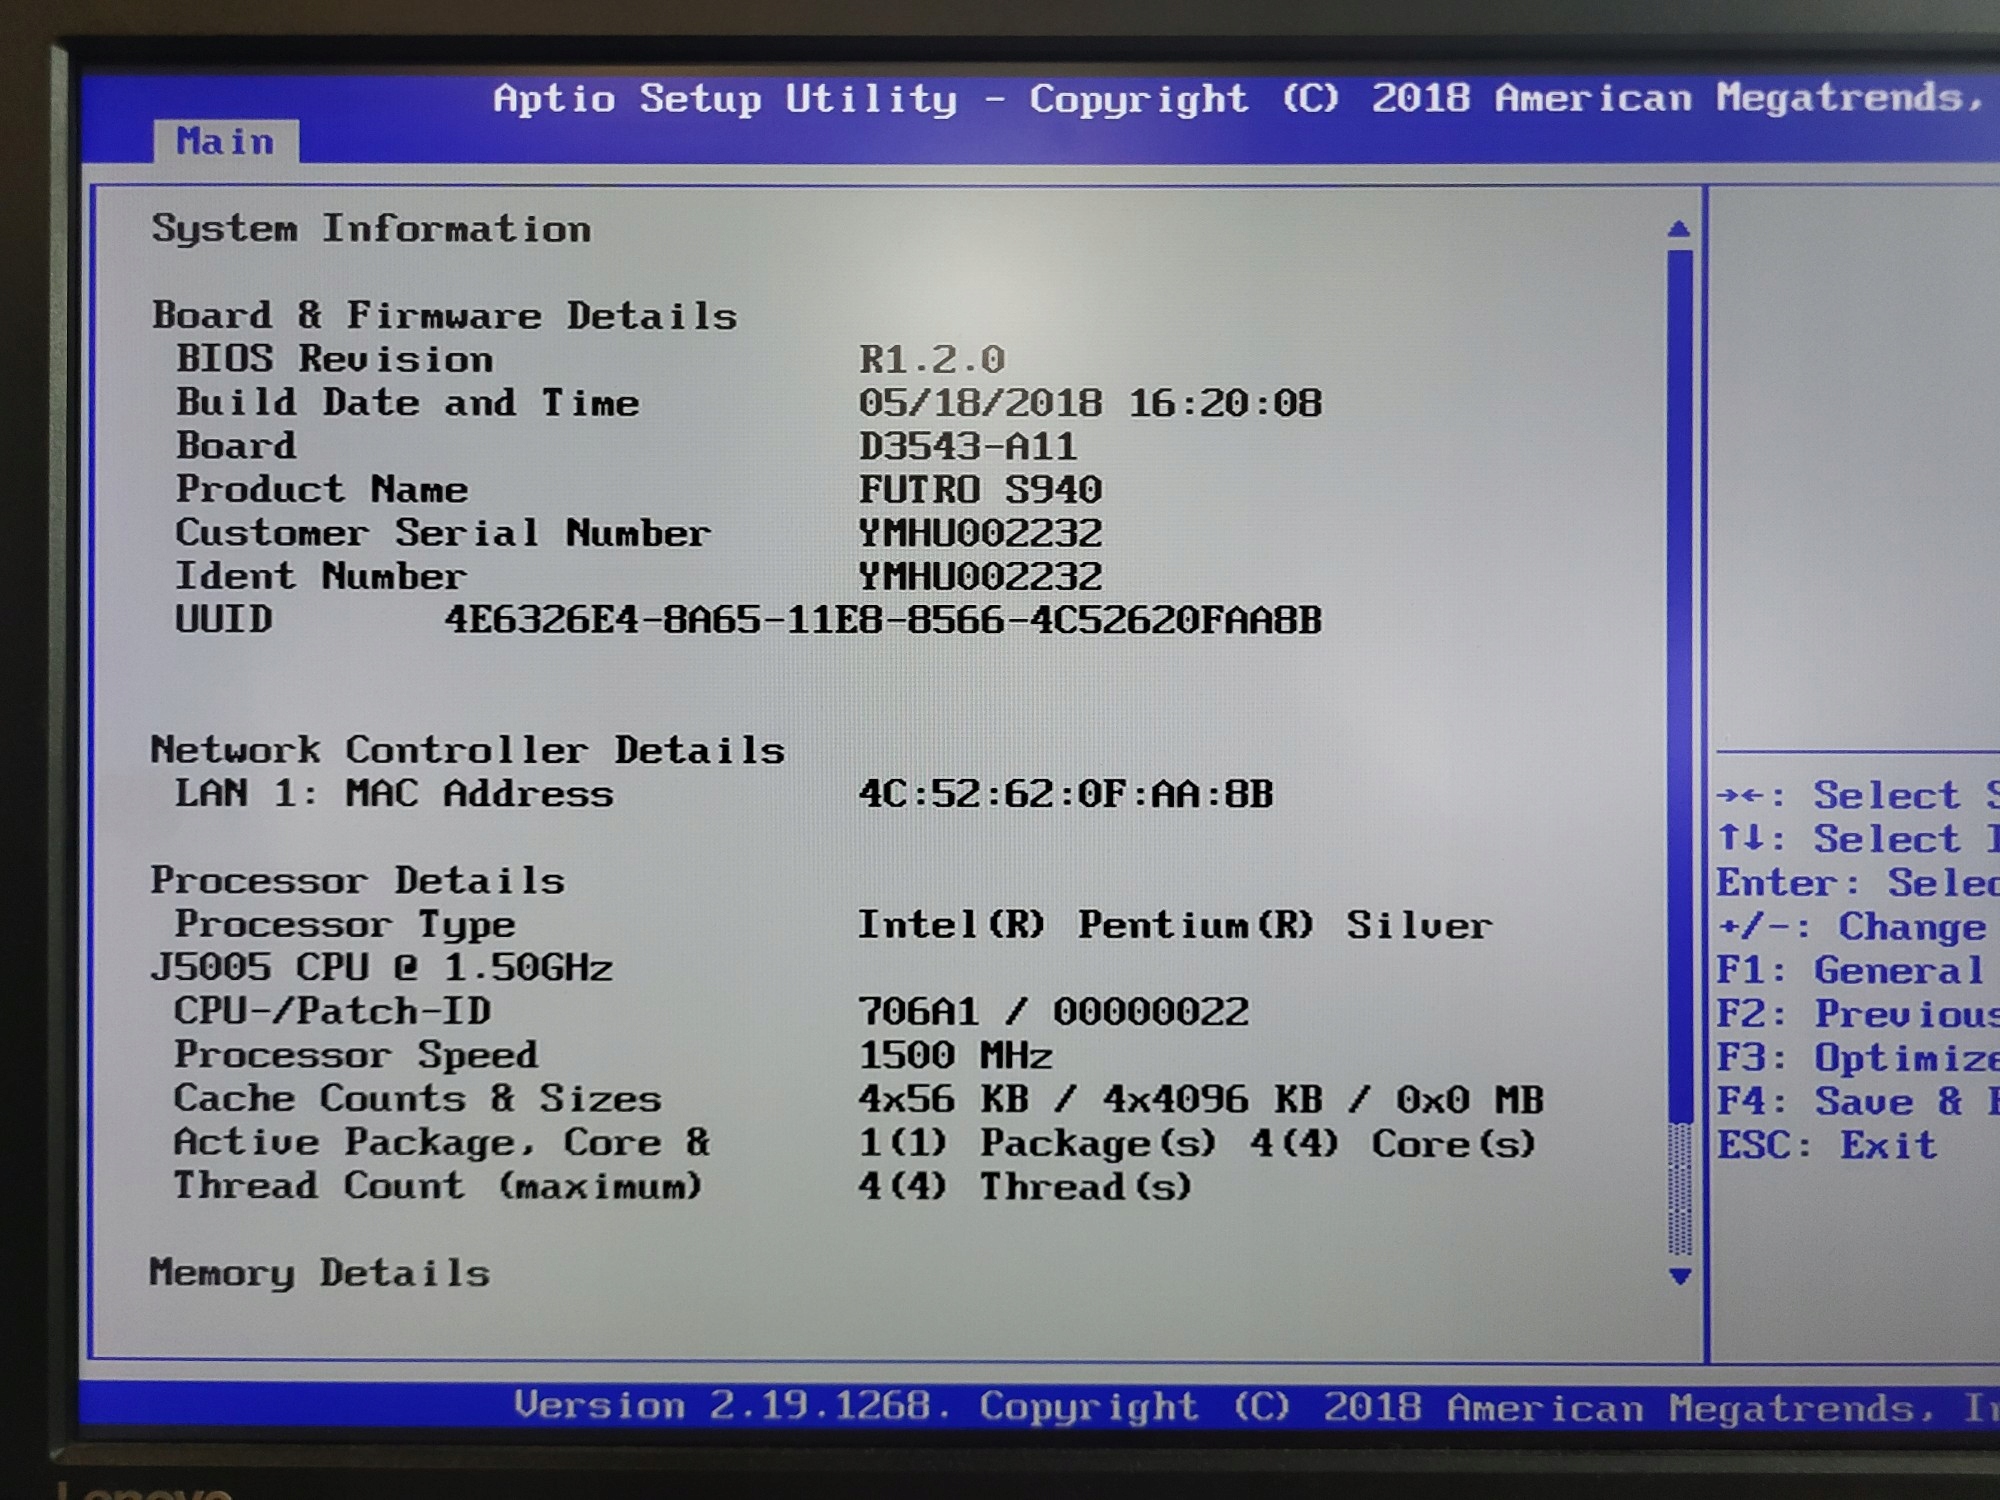The width and height of the screenshot is (2000, 1500).
Task: Click the UUID value text
Action: pos(883,620)
